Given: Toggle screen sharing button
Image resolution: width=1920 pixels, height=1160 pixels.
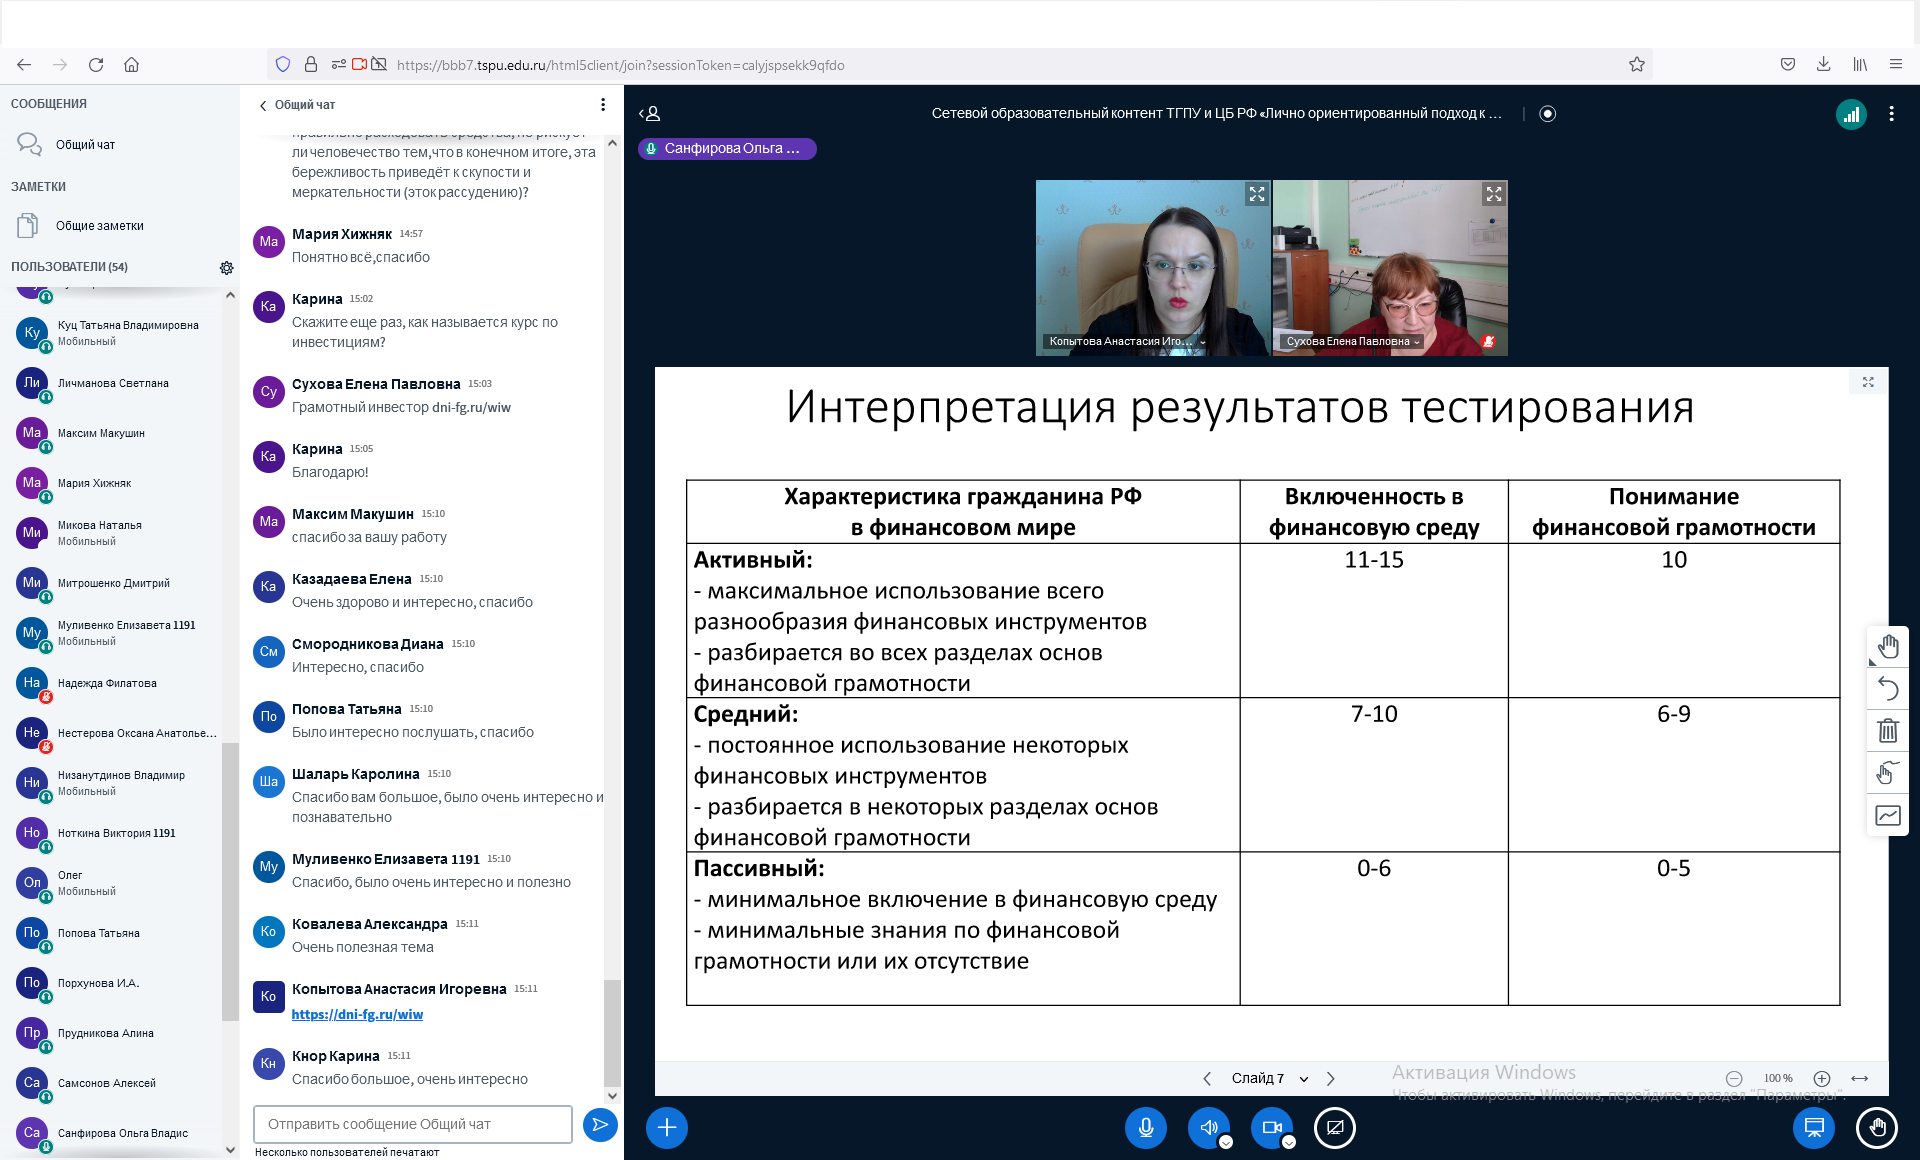Looking at the screenshot, I should coord(1334,1128).
